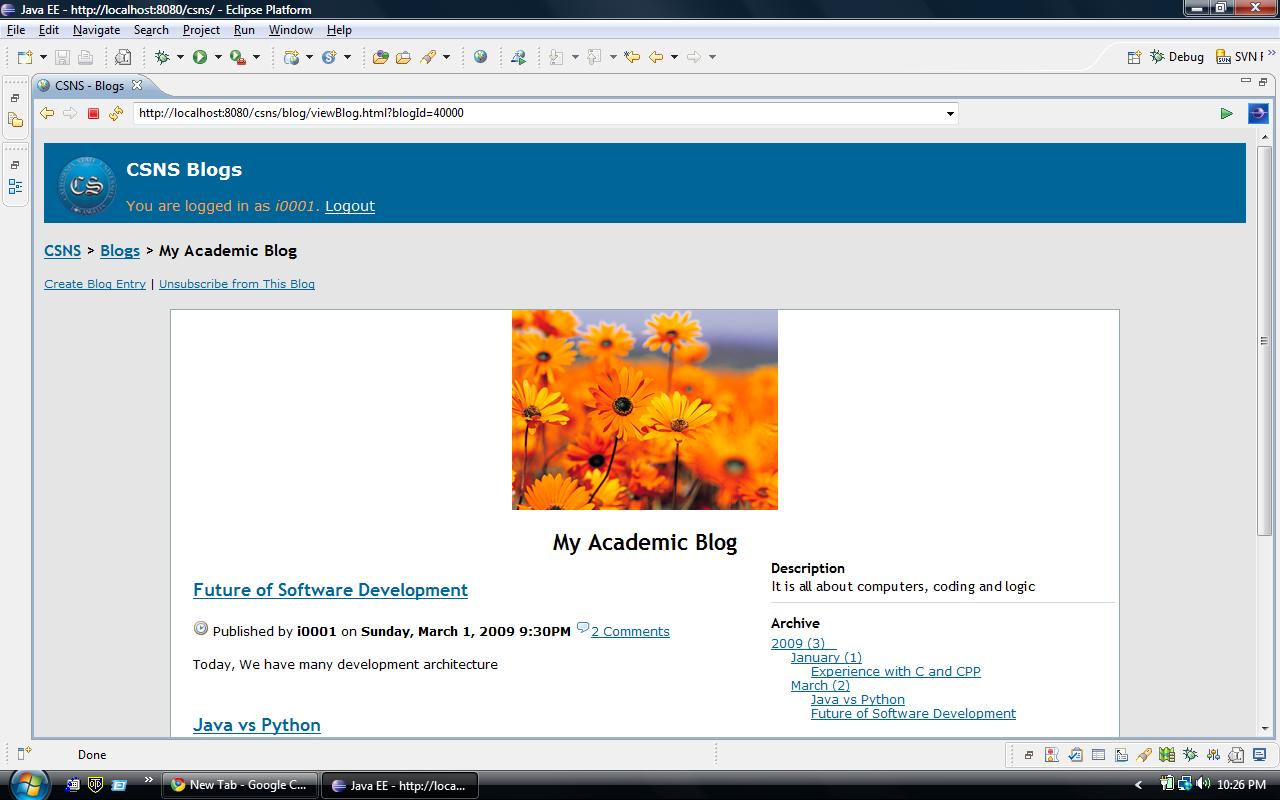Click the volume icon in system tray

[1201, 784]
